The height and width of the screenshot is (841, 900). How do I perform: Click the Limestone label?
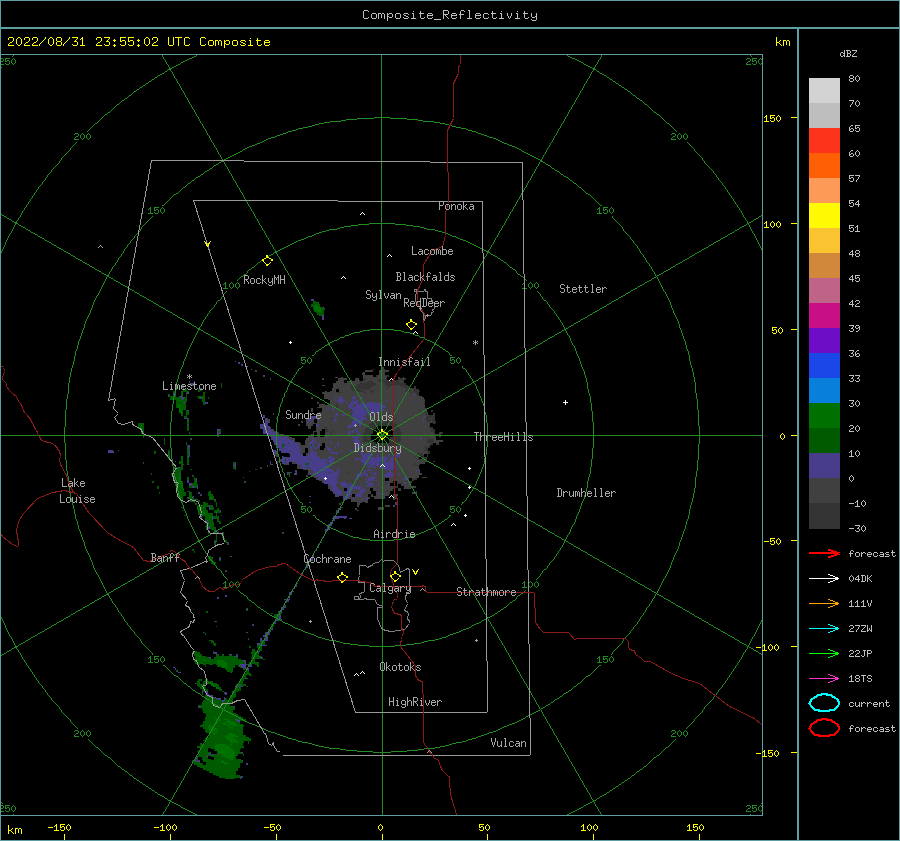[x=189, y=386]
